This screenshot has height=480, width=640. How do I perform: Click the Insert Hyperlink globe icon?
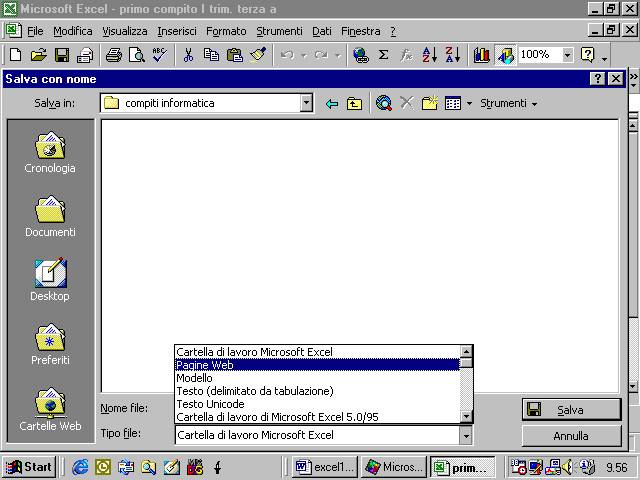[x=361, y=55]
